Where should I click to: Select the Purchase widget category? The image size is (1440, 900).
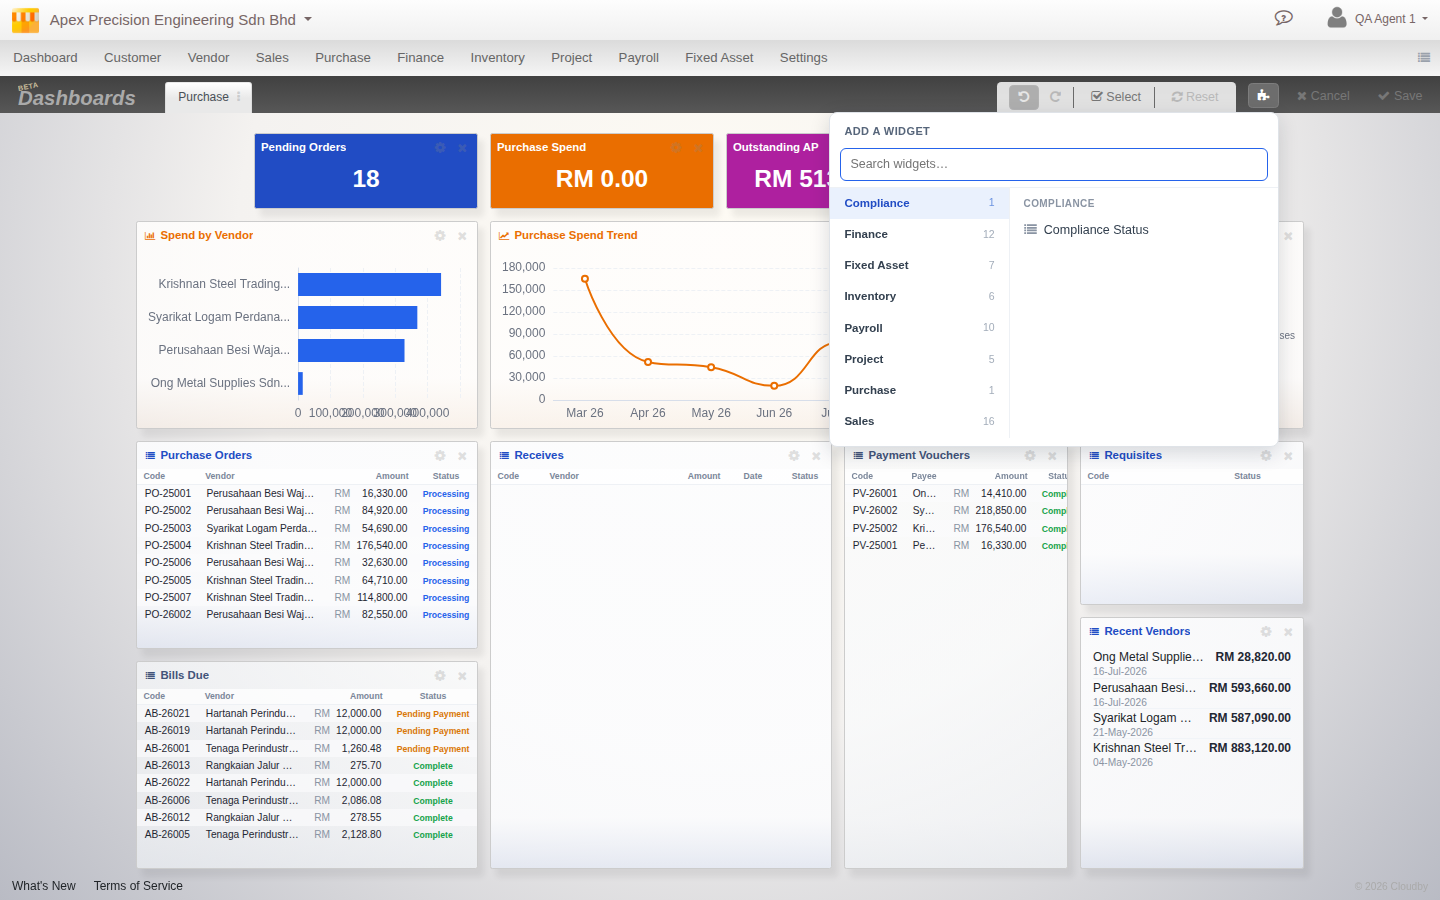[x=919, y=390]
